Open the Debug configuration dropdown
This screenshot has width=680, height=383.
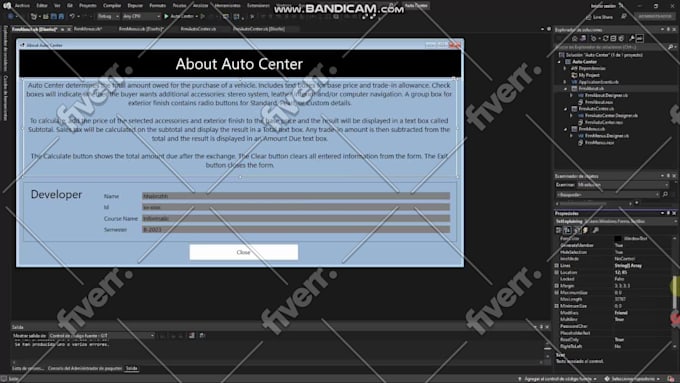[x=108, y=16]
